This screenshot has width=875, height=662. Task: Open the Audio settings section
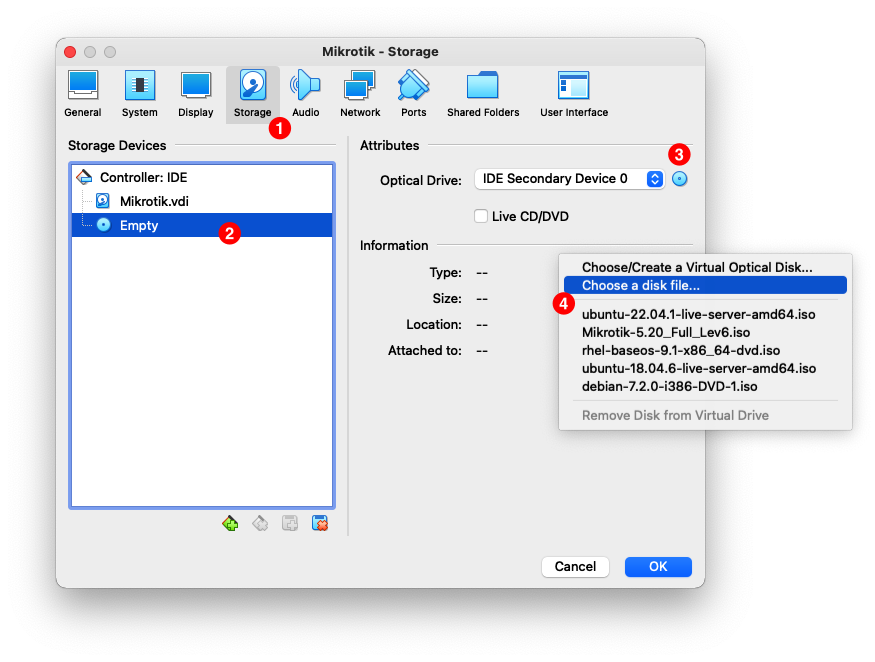[x=305, y=94]
